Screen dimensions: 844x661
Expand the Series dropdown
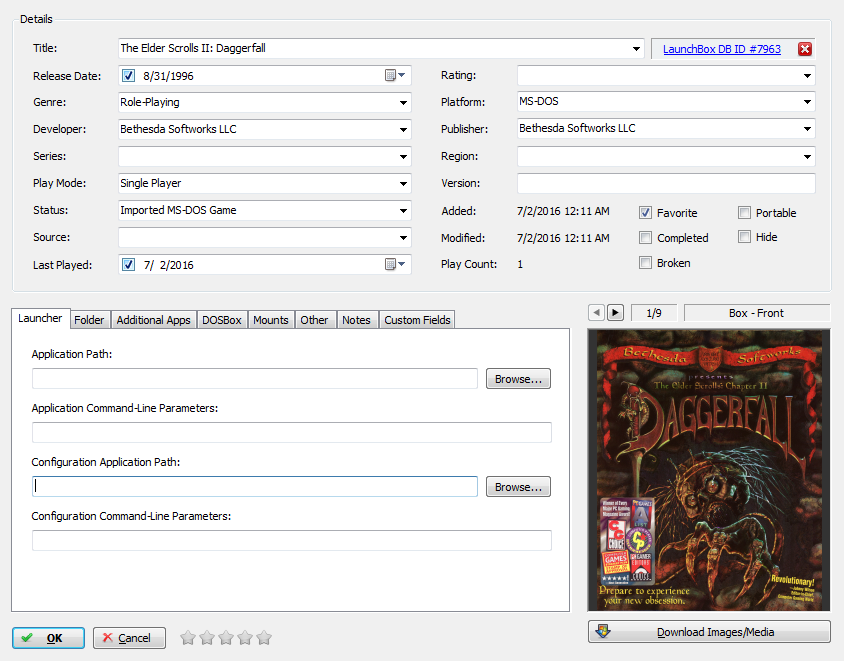[x=403, y=157]
